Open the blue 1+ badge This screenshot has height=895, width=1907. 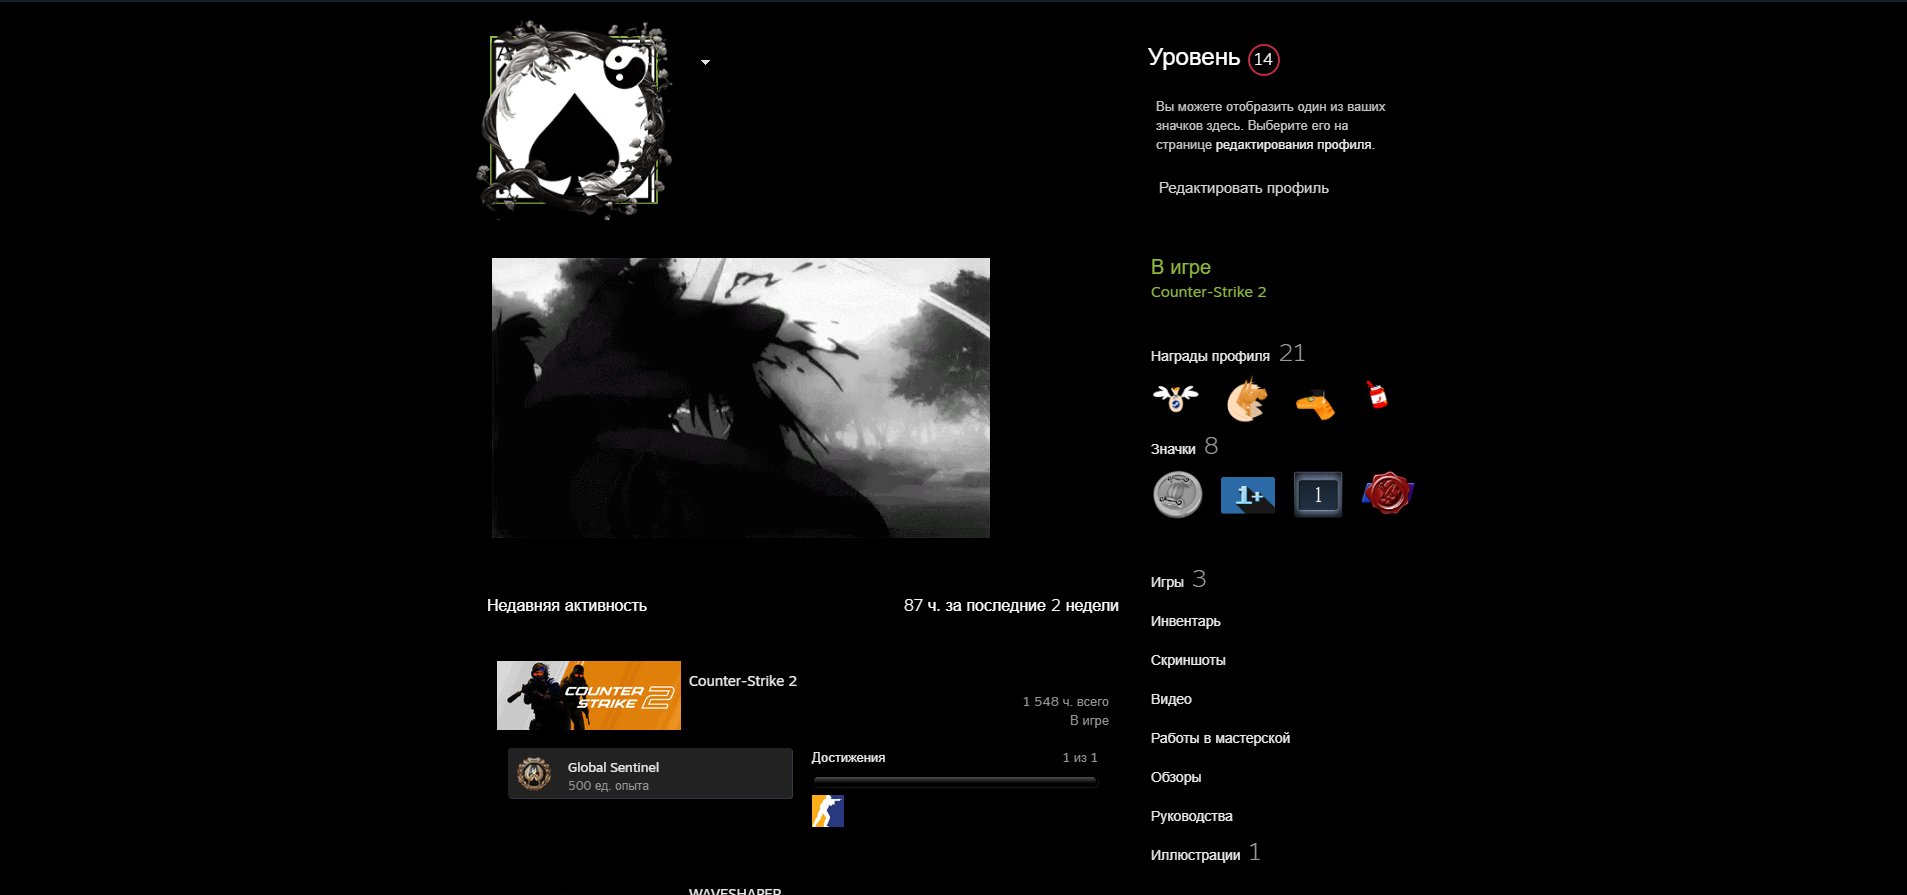(1247, 494)
